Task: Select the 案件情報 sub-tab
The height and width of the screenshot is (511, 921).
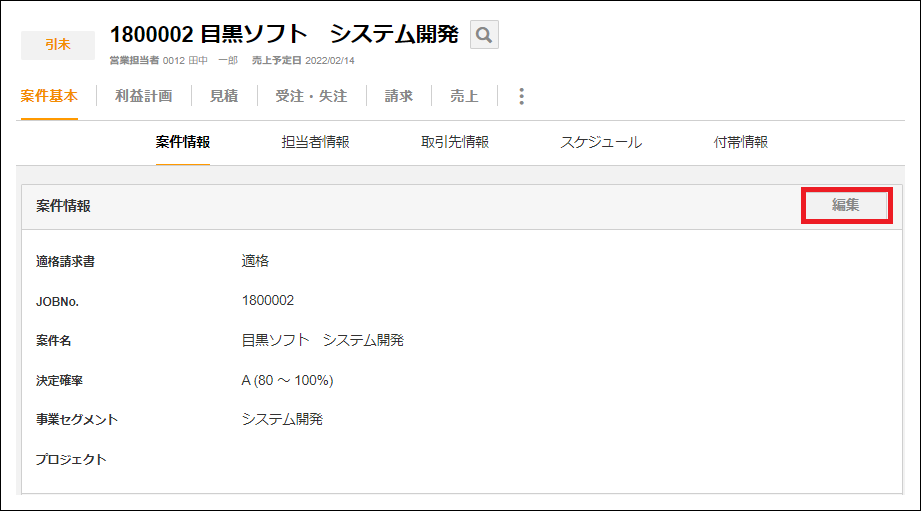Action: pyautogui.click(x=183, y=142)
